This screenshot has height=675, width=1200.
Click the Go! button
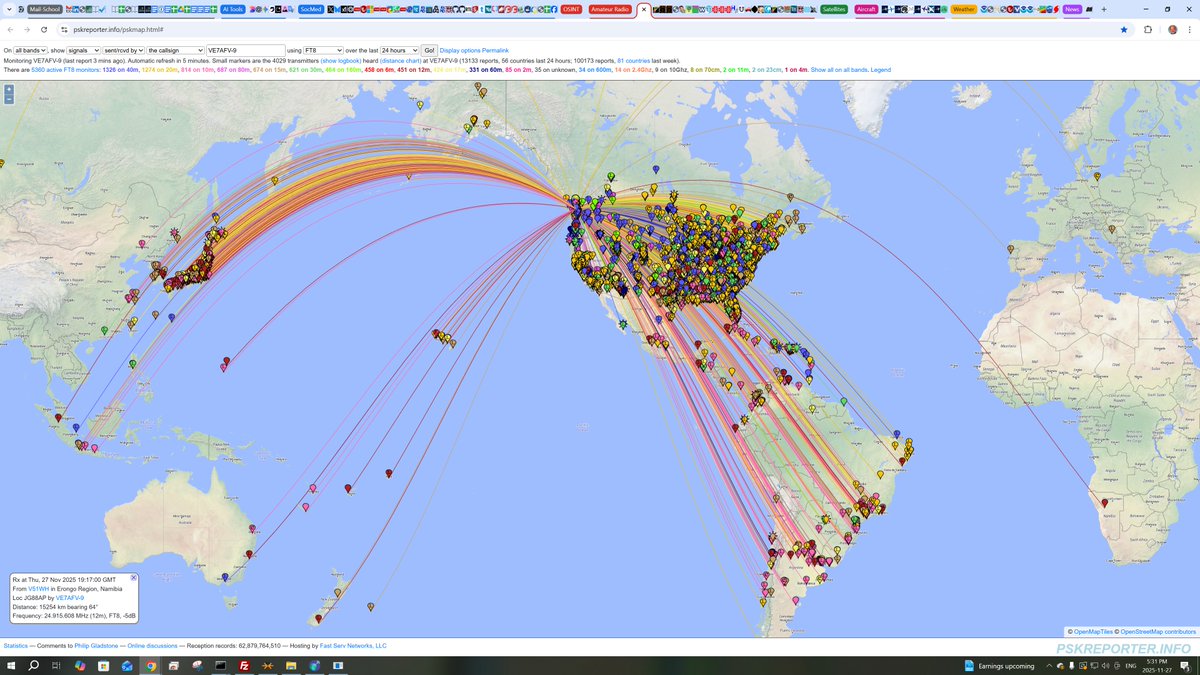point(429,50)
